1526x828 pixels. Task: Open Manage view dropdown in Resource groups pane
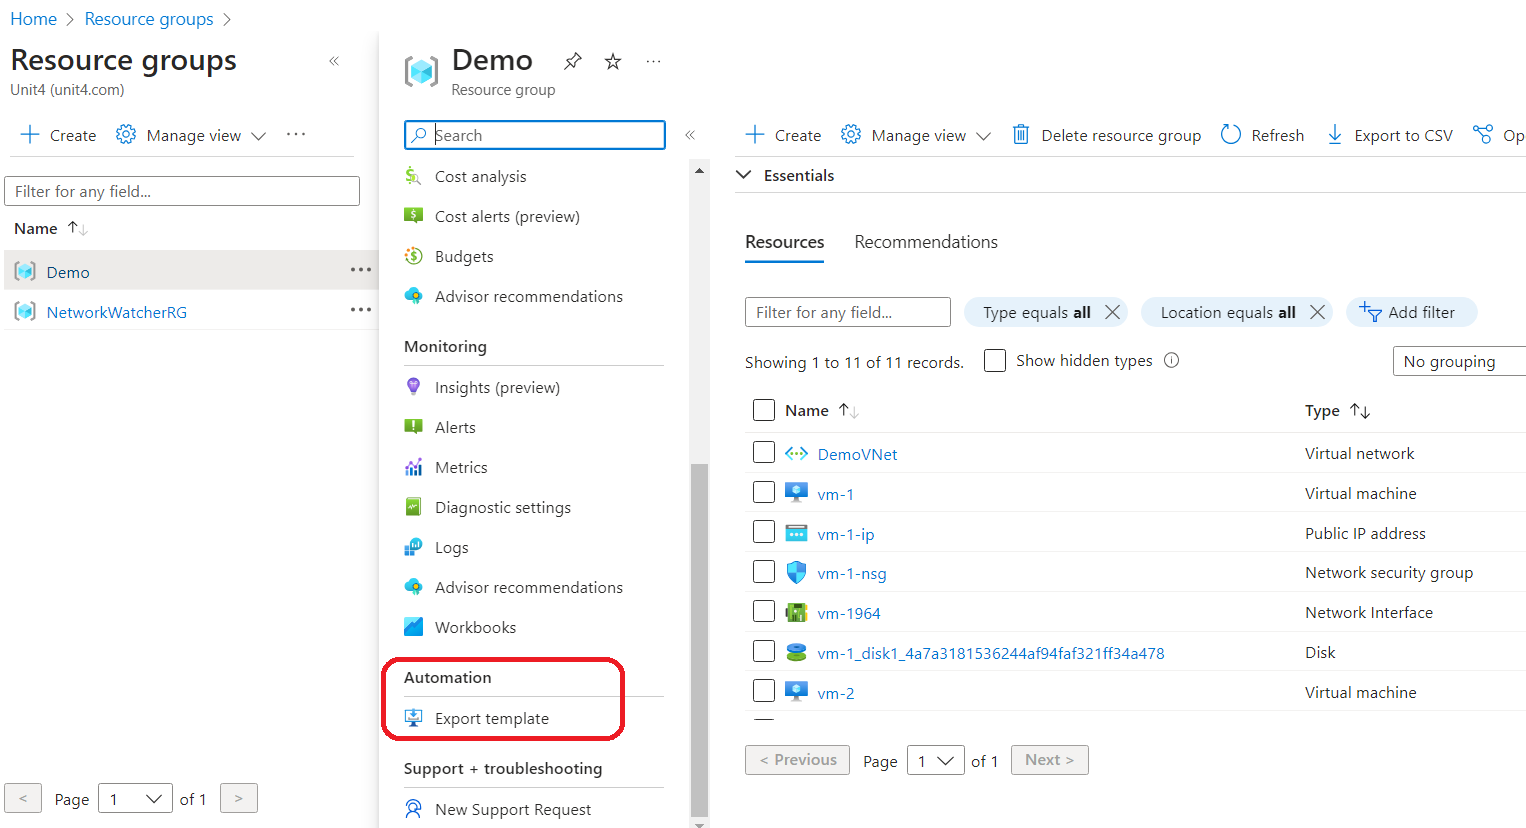click(x=191, y=135)
